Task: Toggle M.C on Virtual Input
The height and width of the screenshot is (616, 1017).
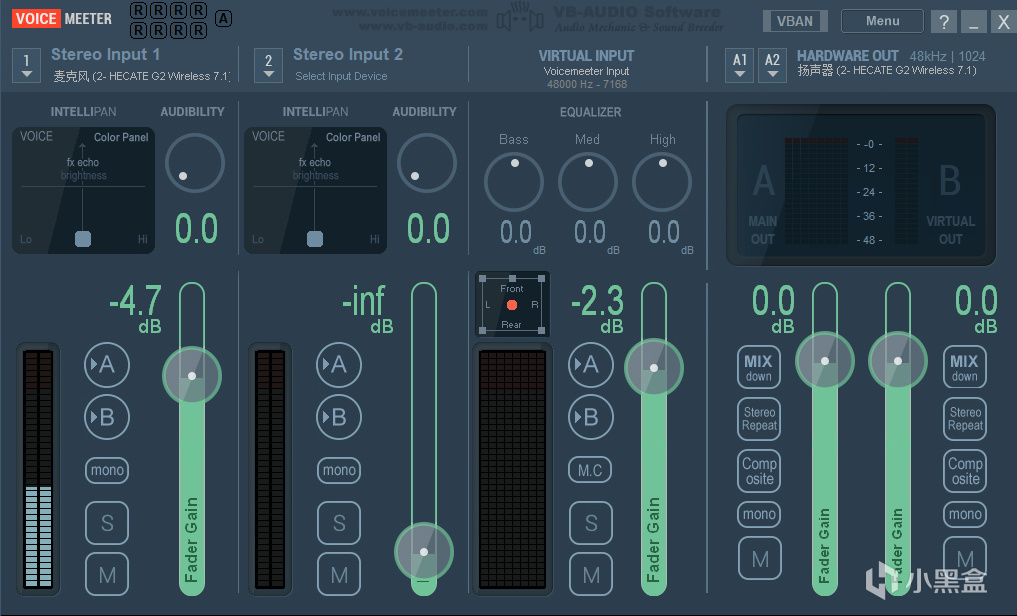Action: pyautogui.click(x=590, y=470)
